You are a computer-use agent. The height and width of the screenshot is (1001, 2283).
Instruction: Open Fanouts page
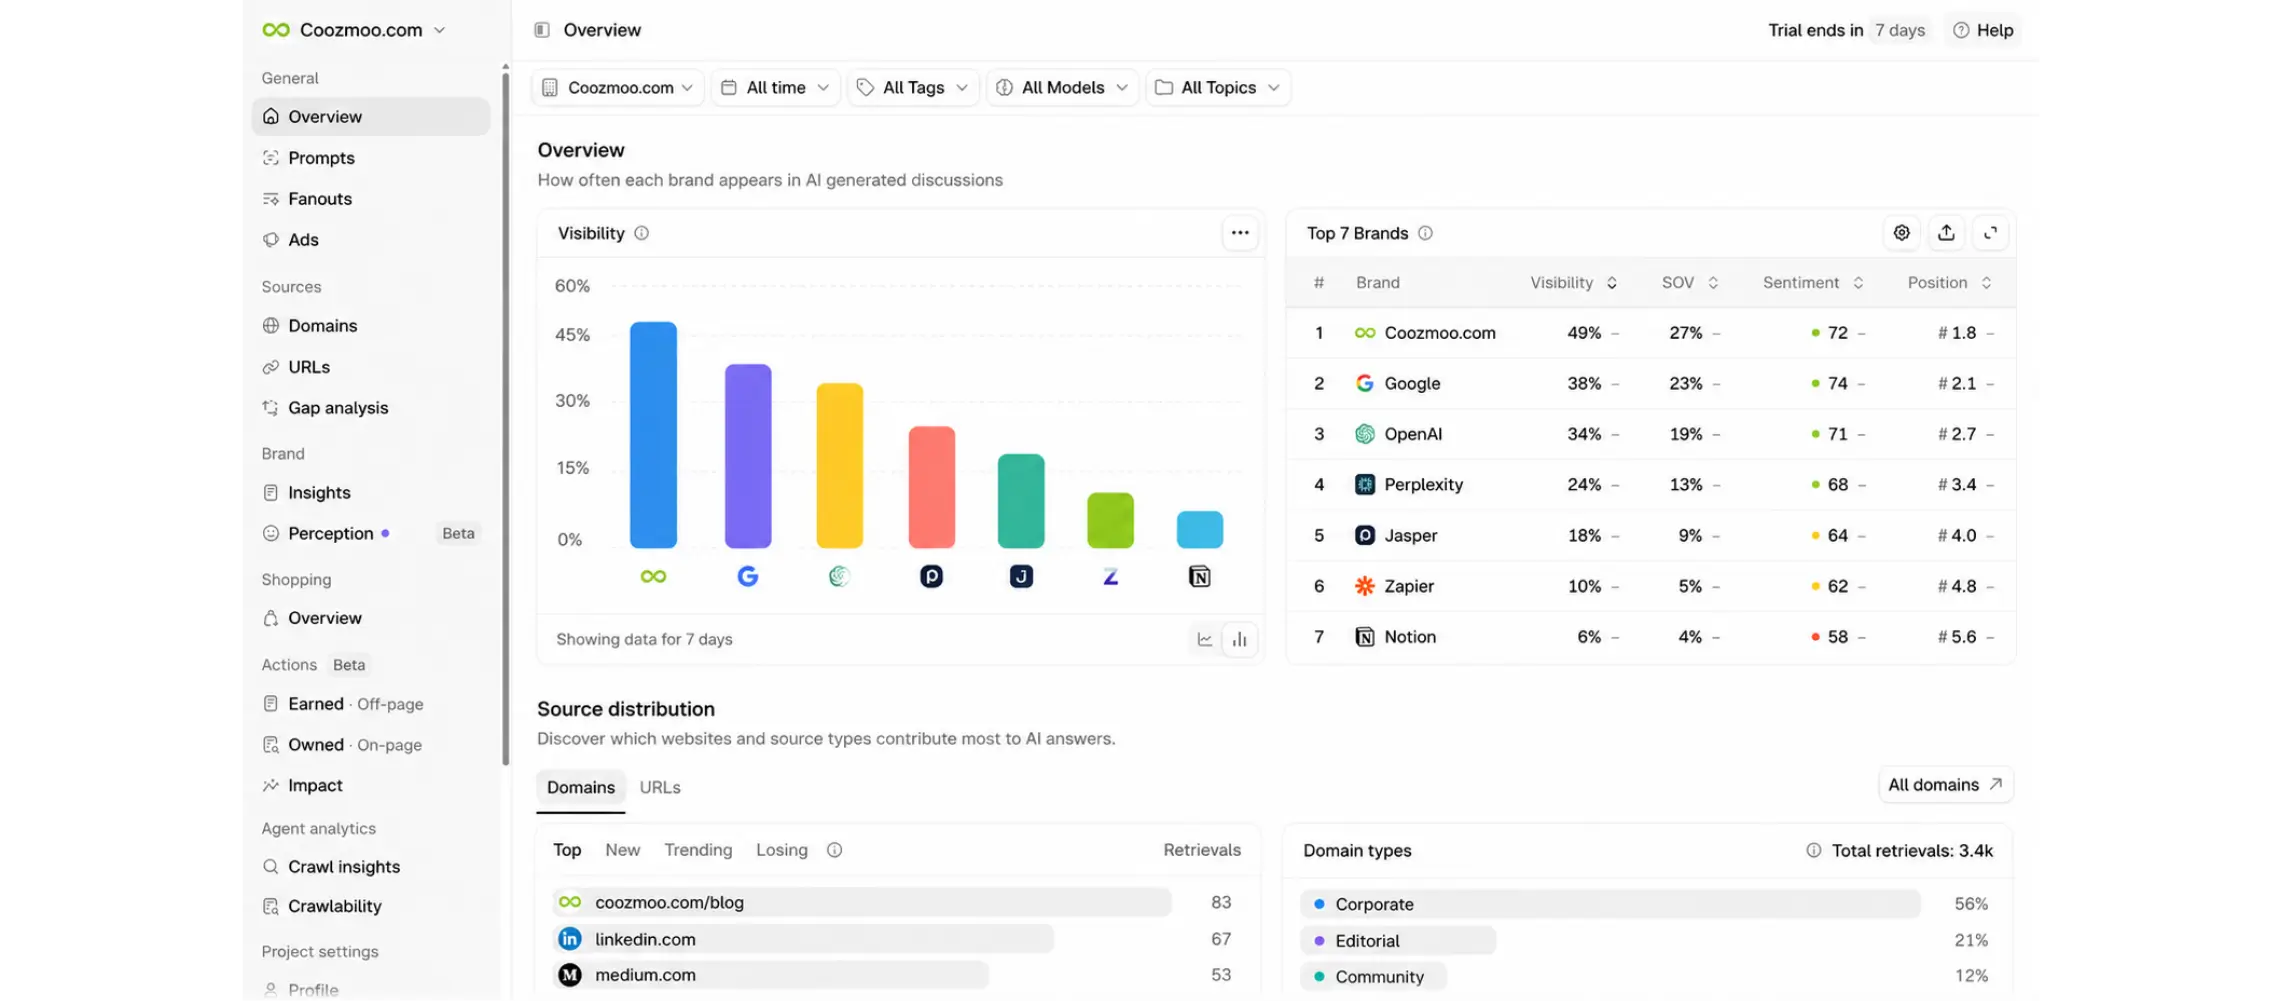click(371, 199)
